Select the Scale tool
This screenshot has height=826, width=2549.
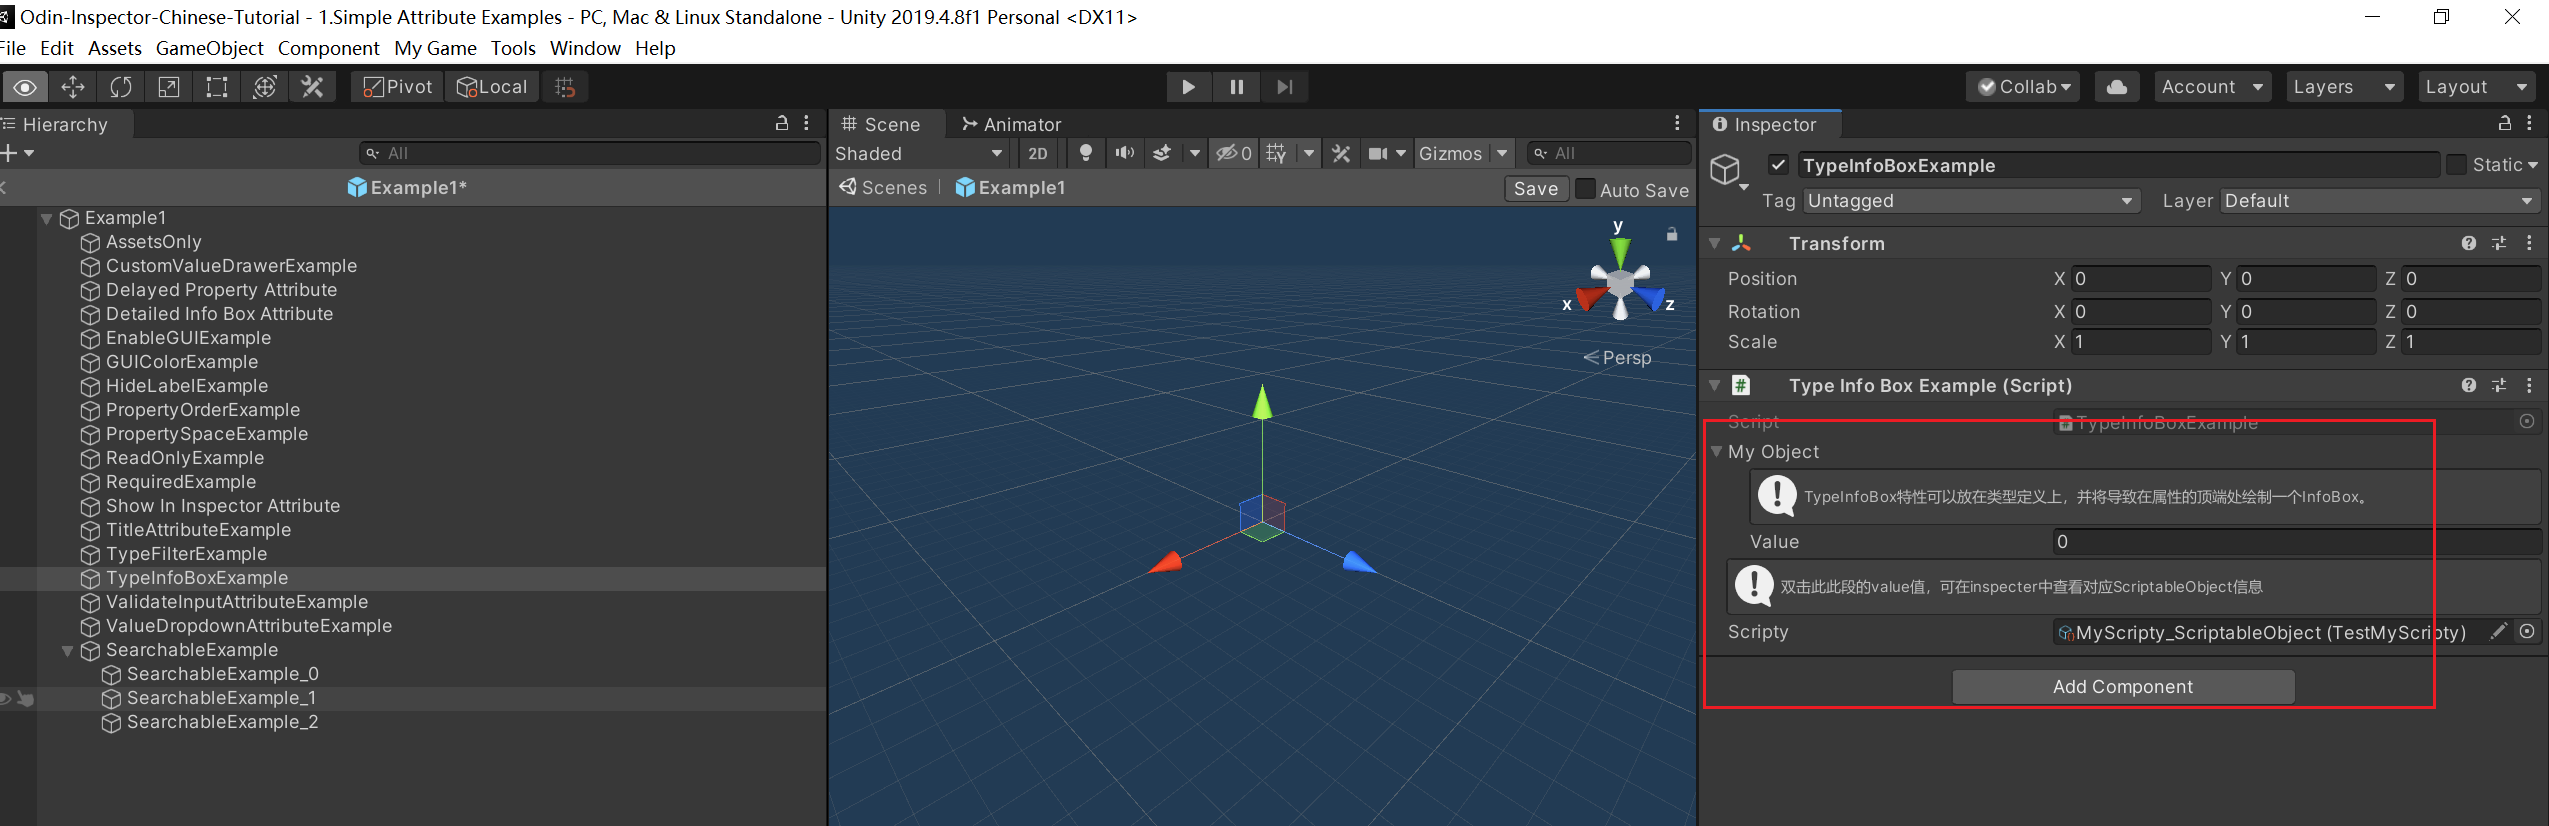click(x=169, y=87)
